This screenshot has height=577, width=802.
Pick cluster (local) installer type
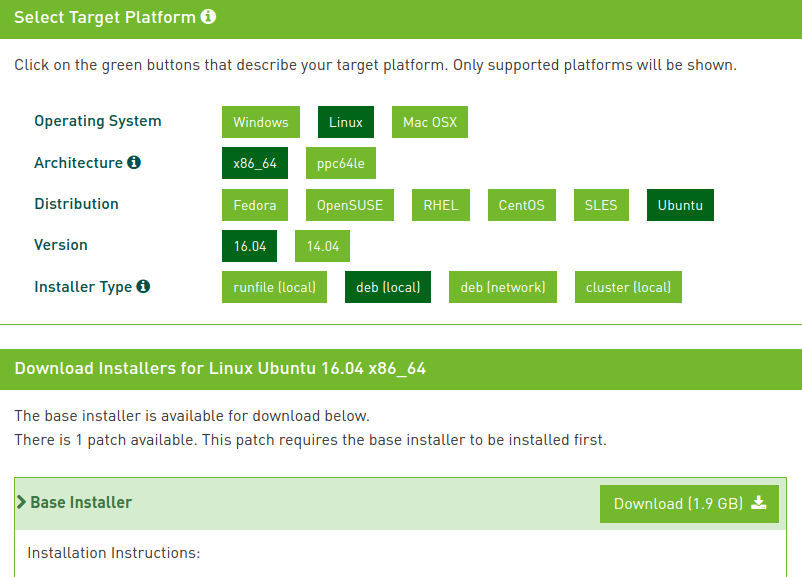tap(628, 287)
